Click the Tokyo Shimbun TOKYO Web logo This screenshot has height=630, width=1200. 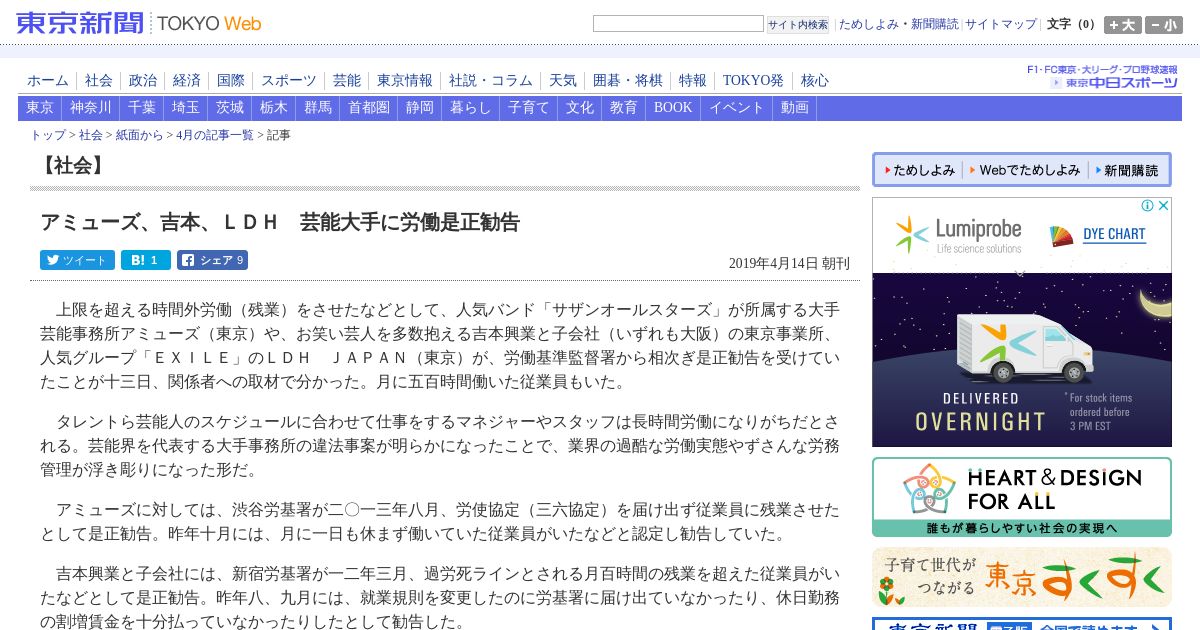click(x=139, y=23)
